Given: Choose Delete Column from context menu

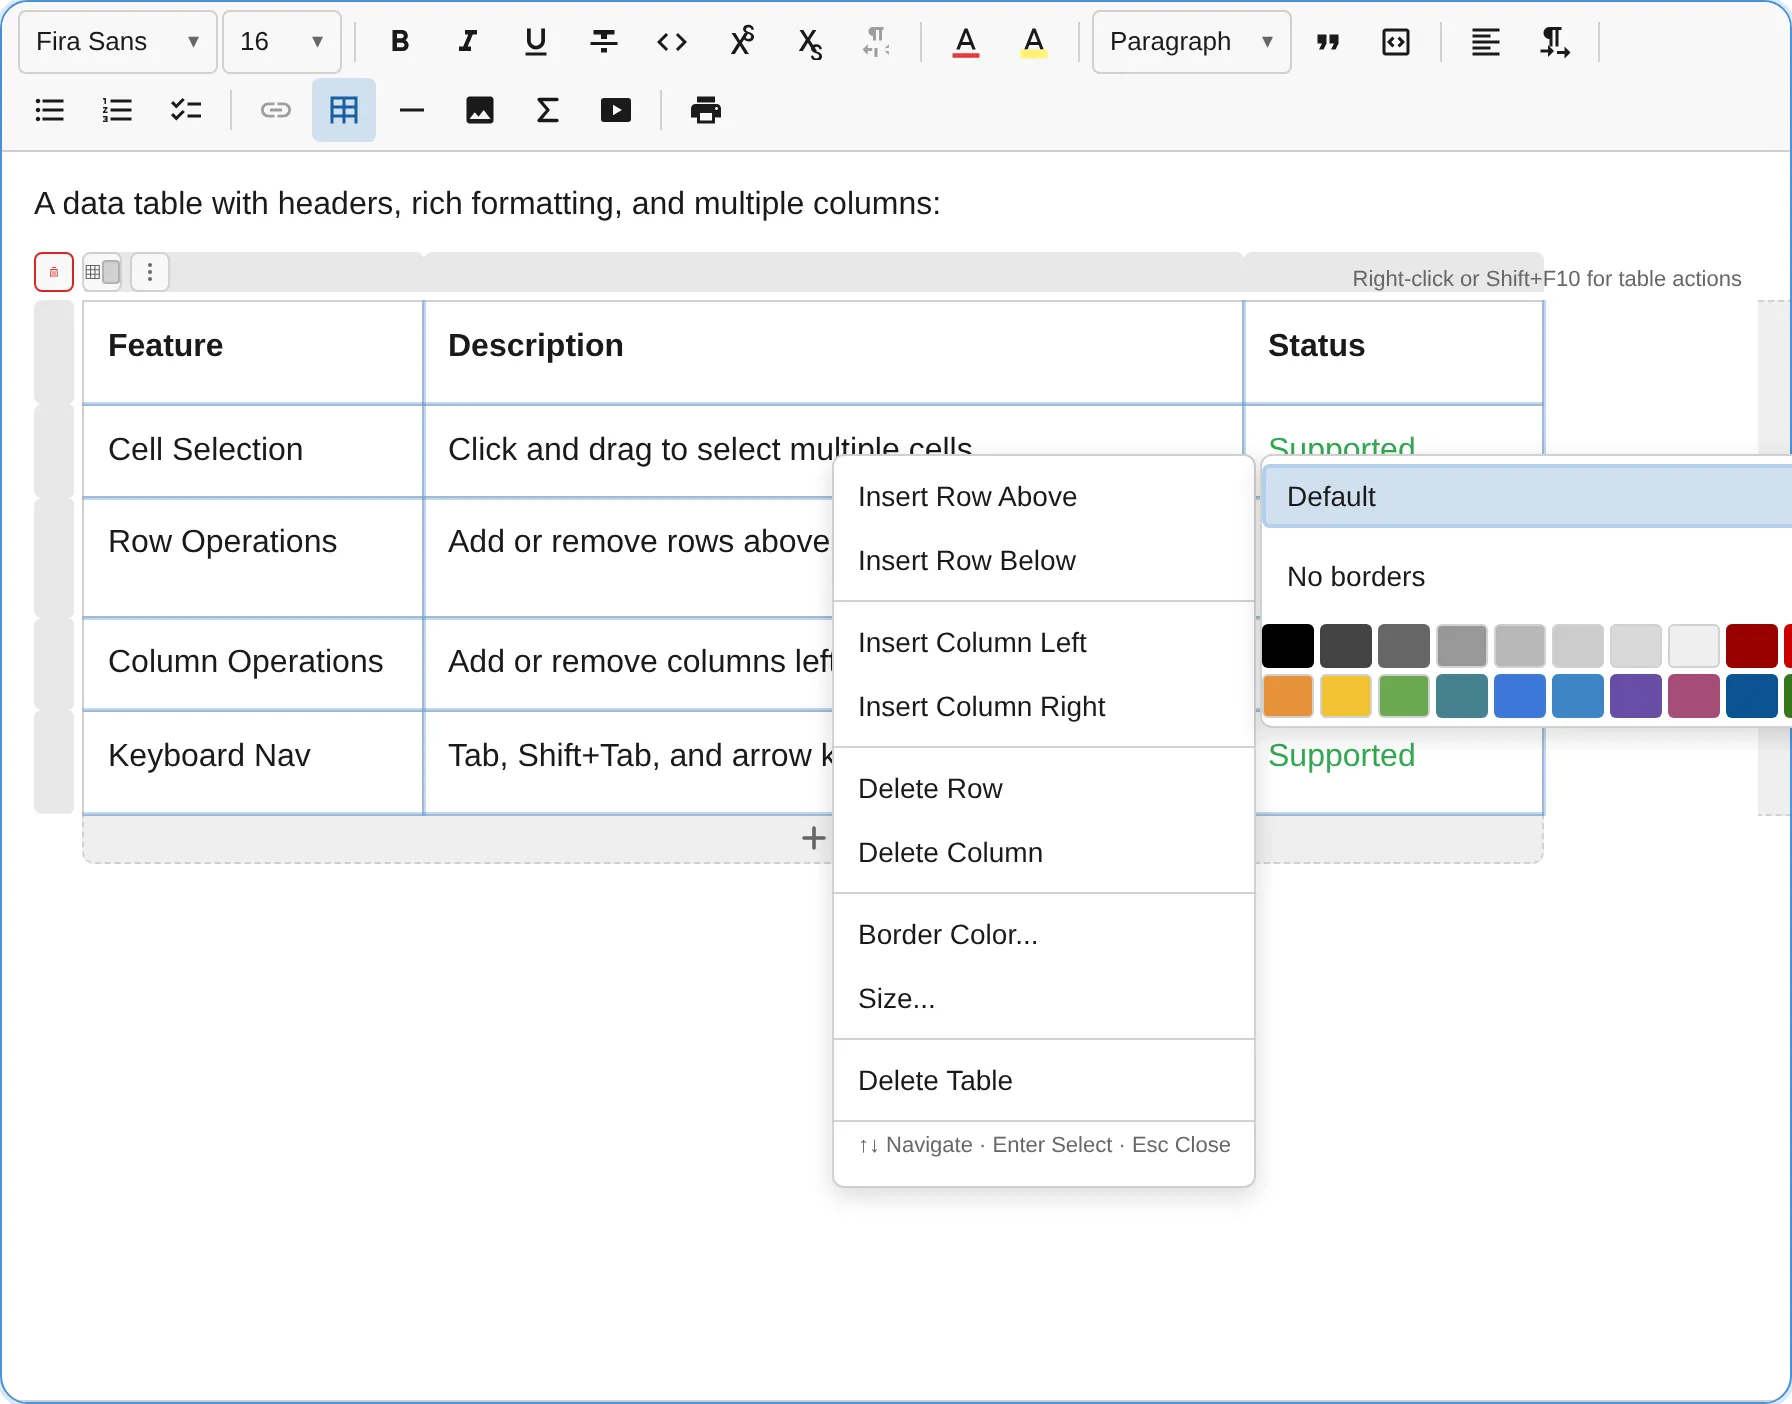Looking at the screenshot, I should click(x=1044, y=853).
